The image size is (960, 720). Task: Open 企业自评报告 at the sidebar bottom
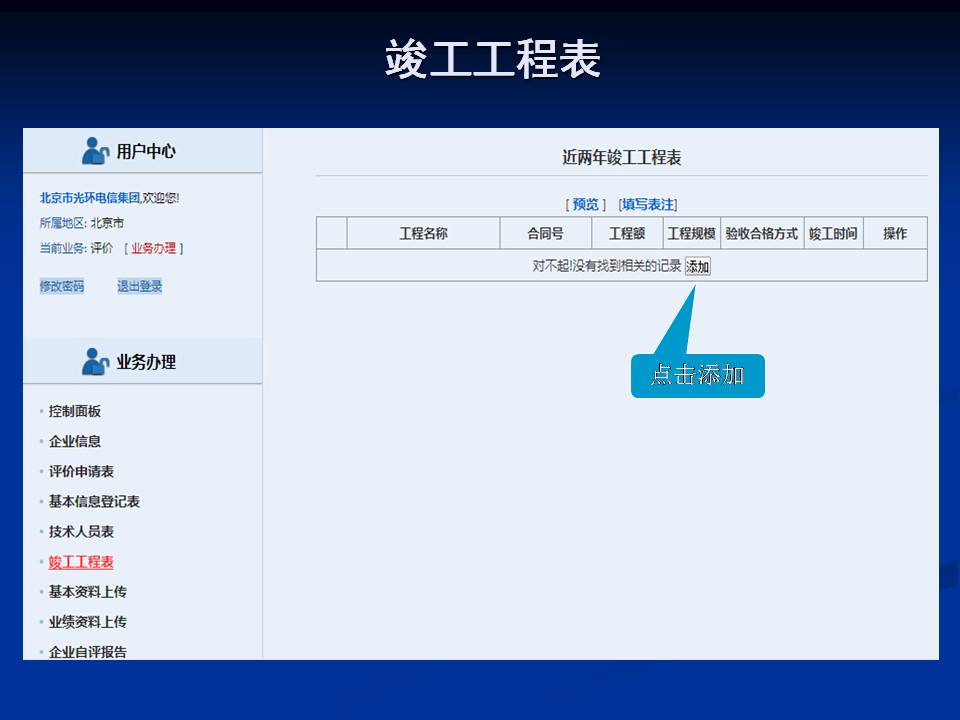[x=88, y=651]
